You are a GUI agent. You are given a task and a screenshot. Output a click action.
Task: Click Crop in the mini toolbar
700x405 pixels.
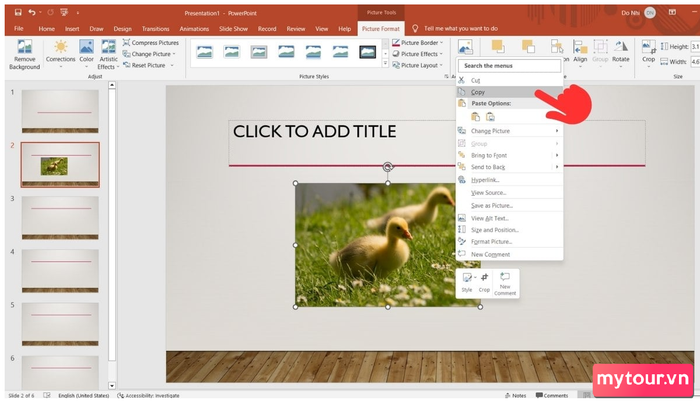click(x=484, y=282)
